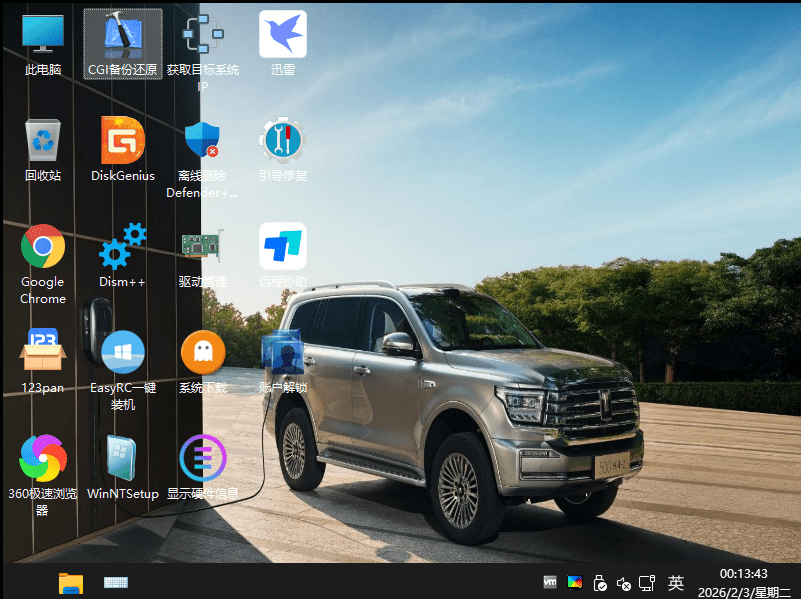Select the 离线清除 Defender shield icon
Screen dimensions: 801x599
tap(203, 141)
